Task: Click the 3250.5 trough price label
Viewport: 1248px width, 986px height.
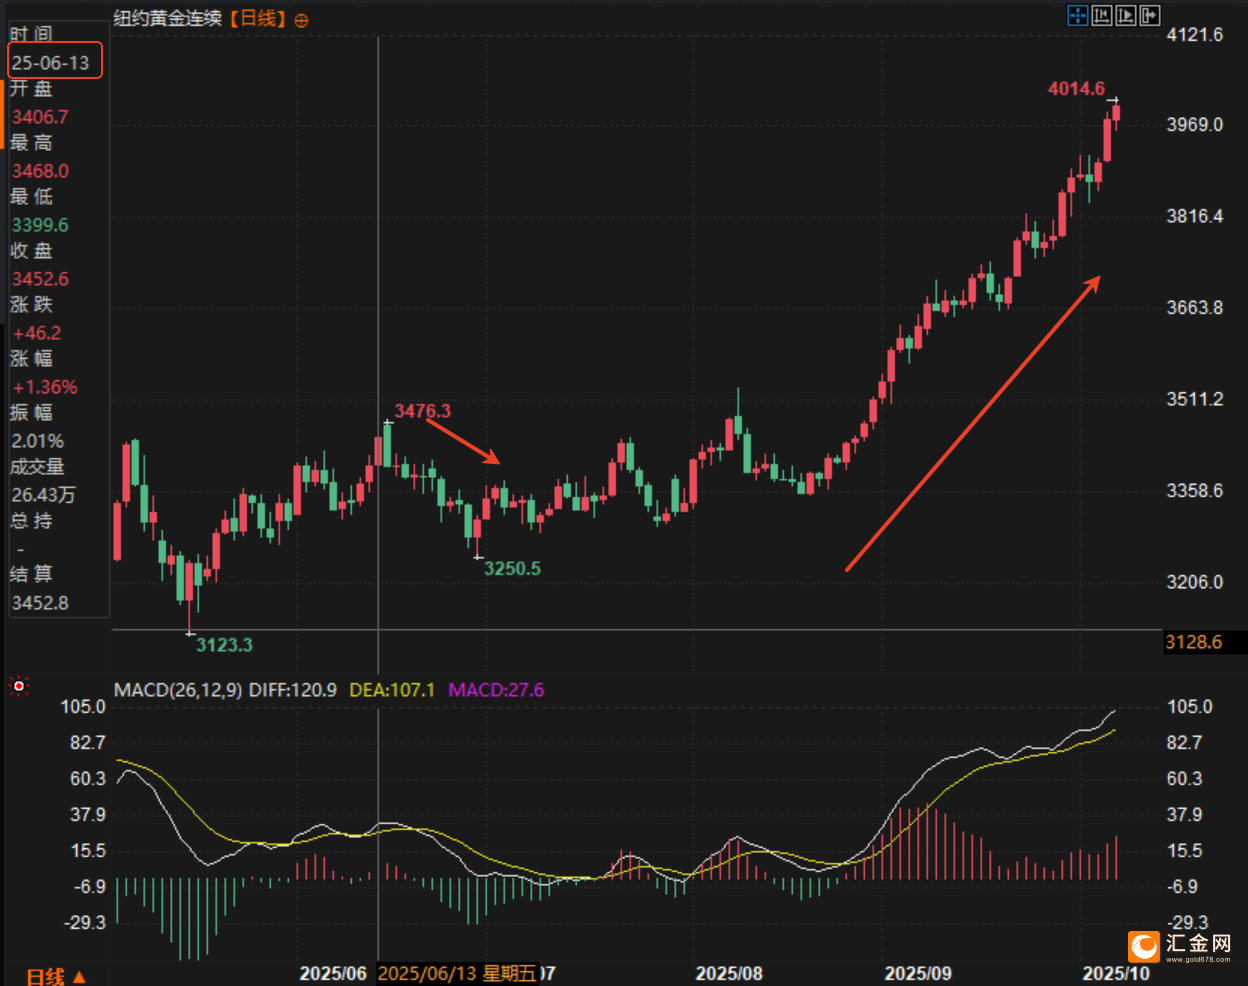Action: click(512, 569)
